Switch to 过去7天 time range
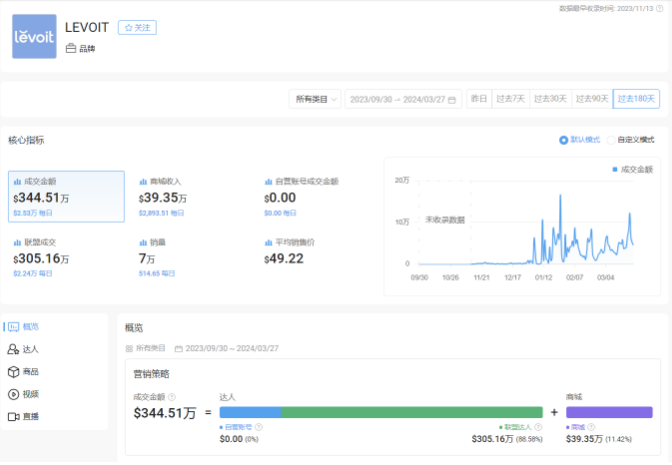This screenshot has width=672, height=465. pos(510,99)
